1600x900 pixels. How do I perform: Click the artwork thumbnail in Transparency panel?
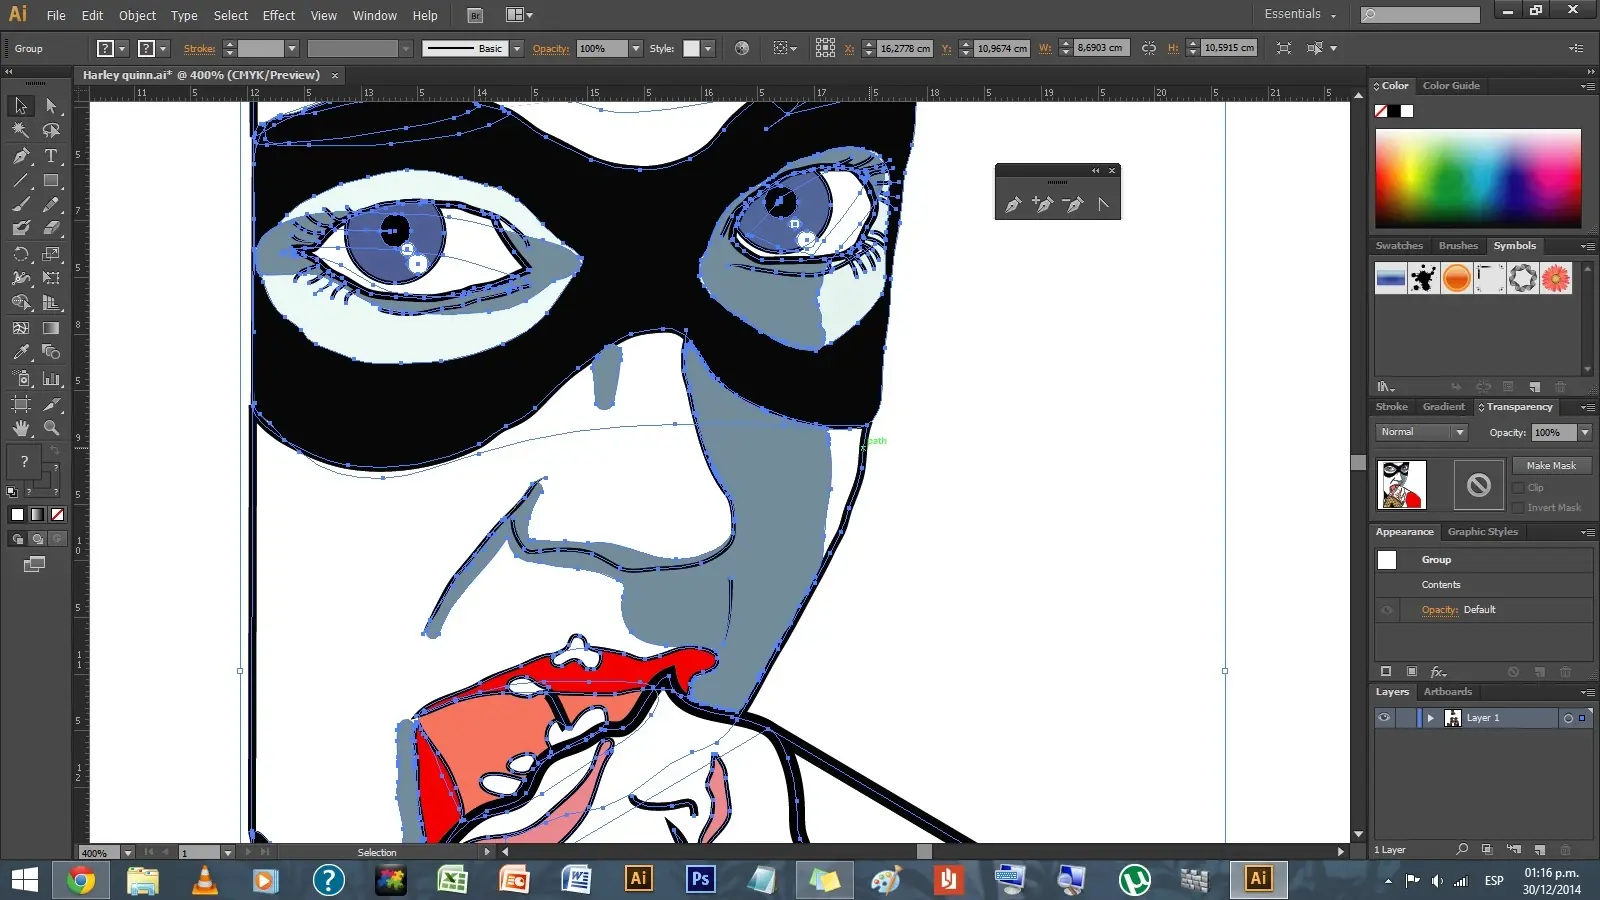1402,485
